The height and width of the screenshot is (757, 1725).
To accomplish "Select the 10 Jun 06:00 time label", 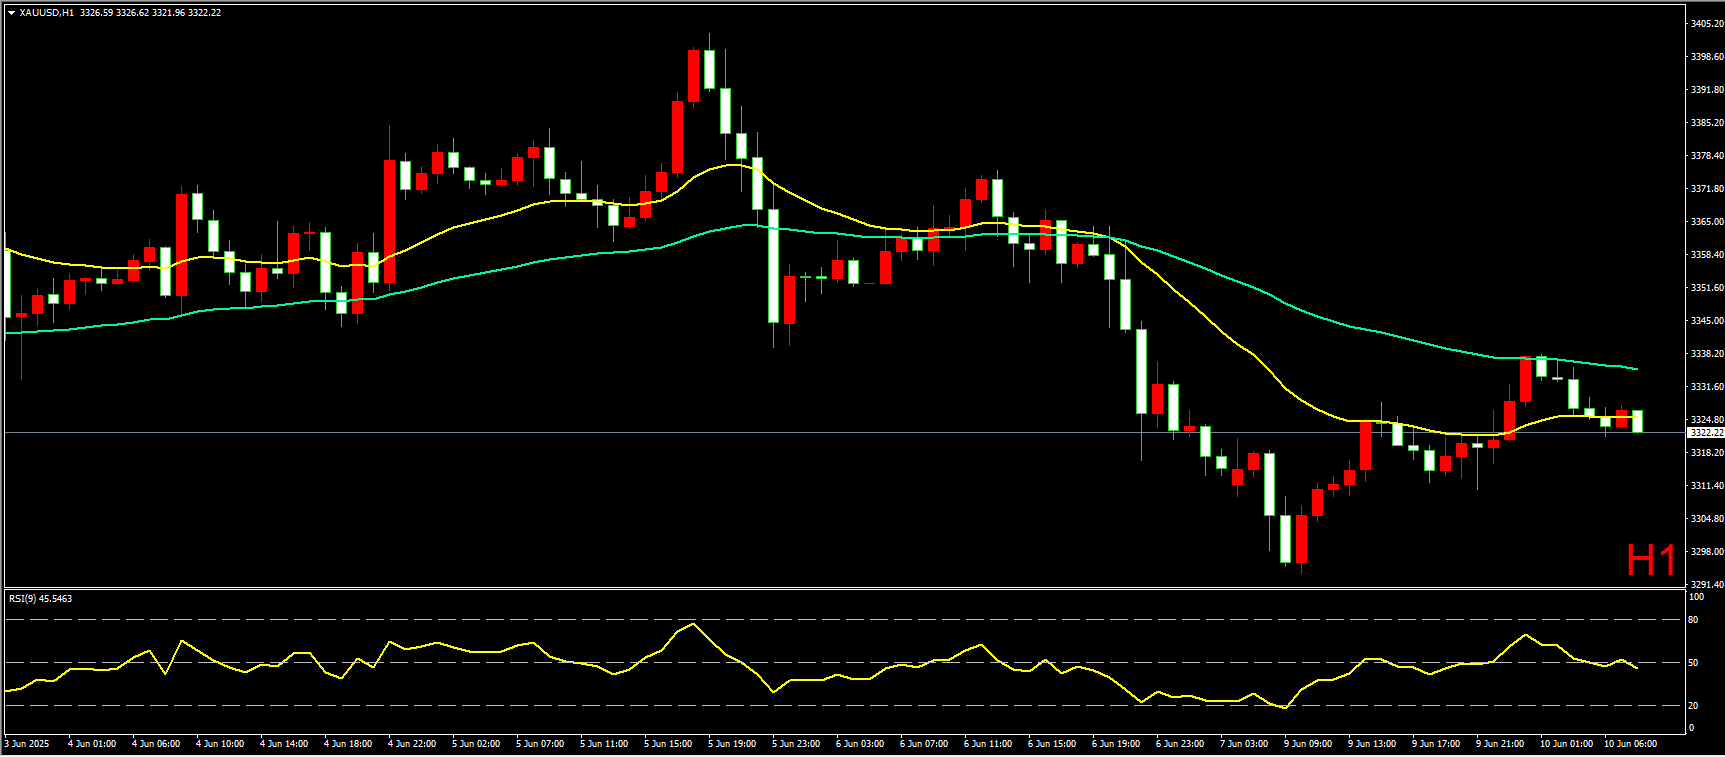I will click(1630, 744).
